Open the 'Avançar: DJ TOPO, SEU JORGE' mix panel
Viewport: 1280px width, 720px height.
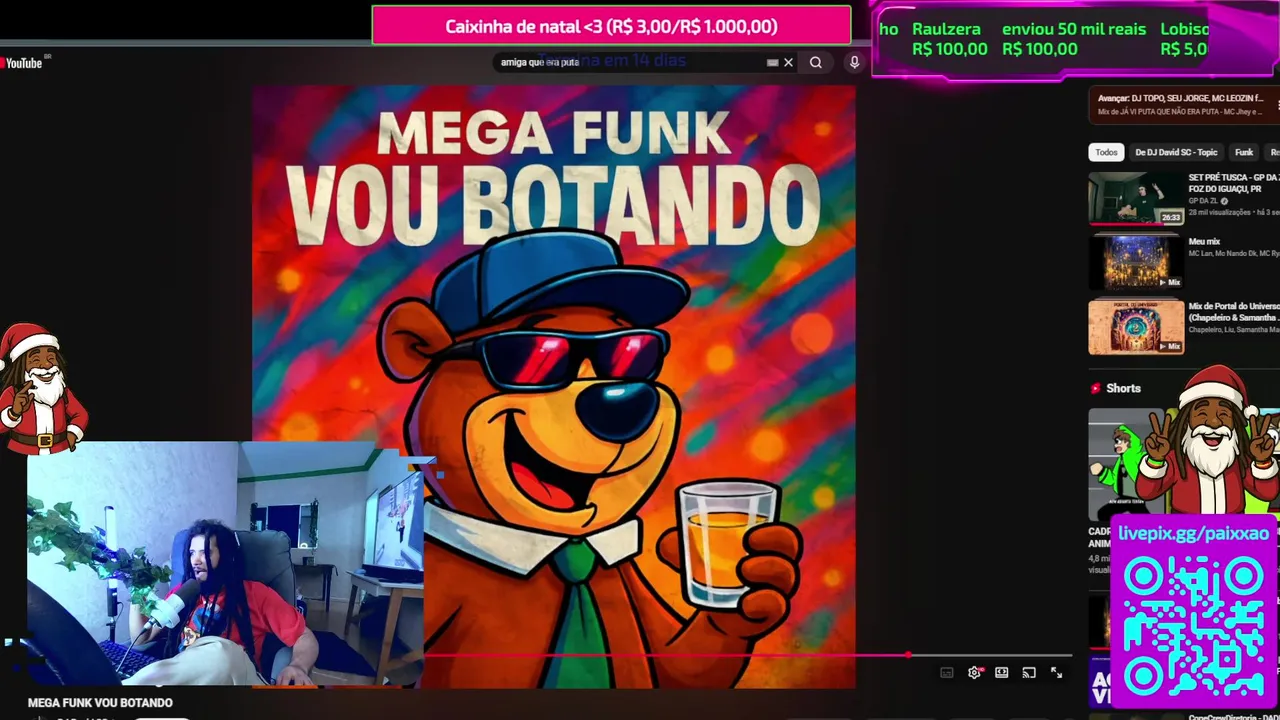[x=1184, y=104]
